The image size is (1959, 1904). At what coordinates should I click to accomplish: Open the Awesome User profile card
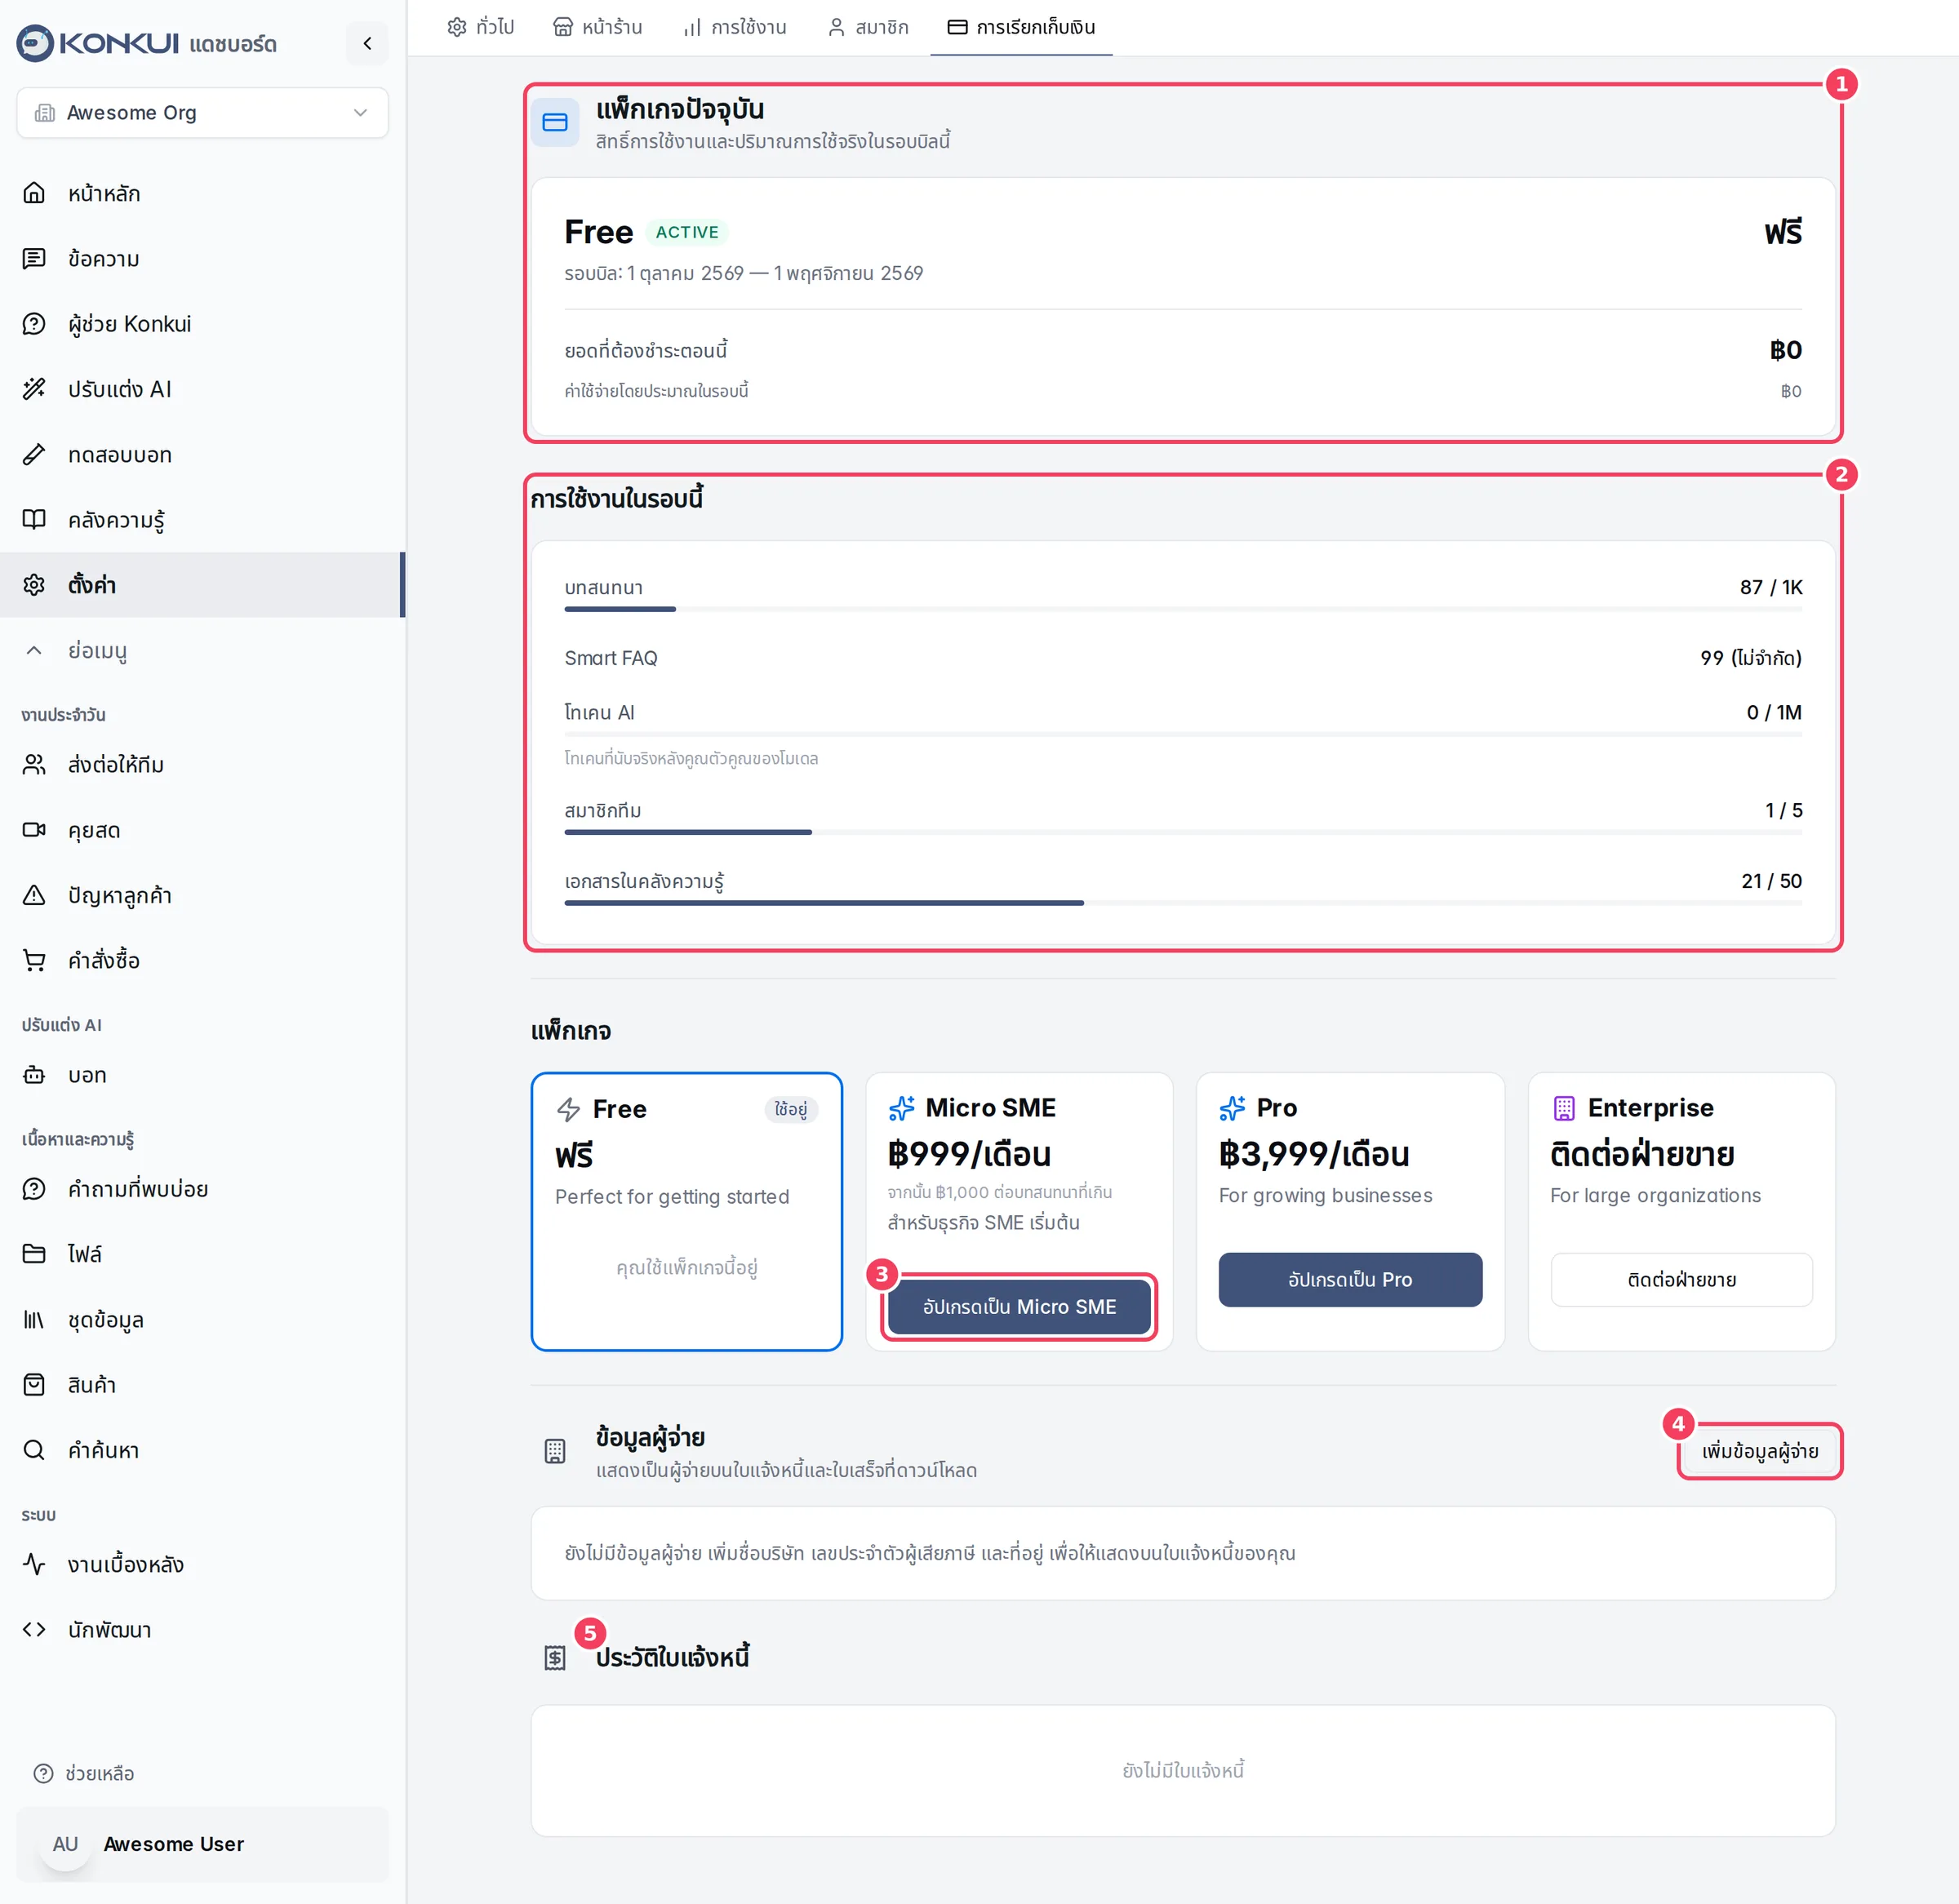point(202,1844)
